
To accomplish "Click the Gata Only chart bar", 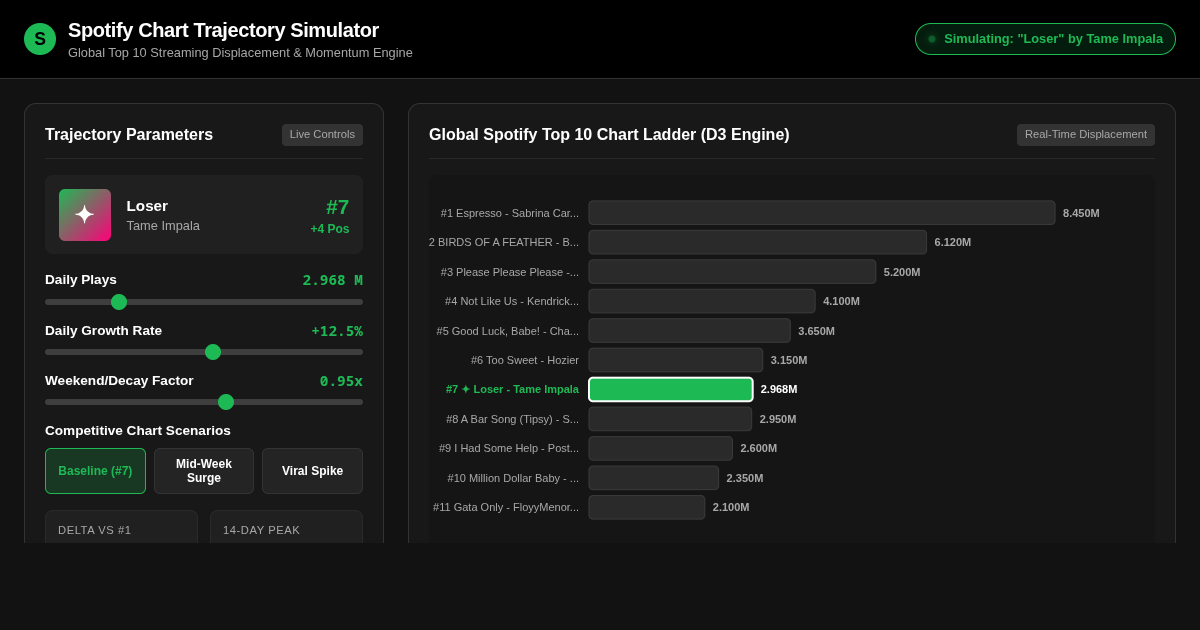I will (647, 507).
